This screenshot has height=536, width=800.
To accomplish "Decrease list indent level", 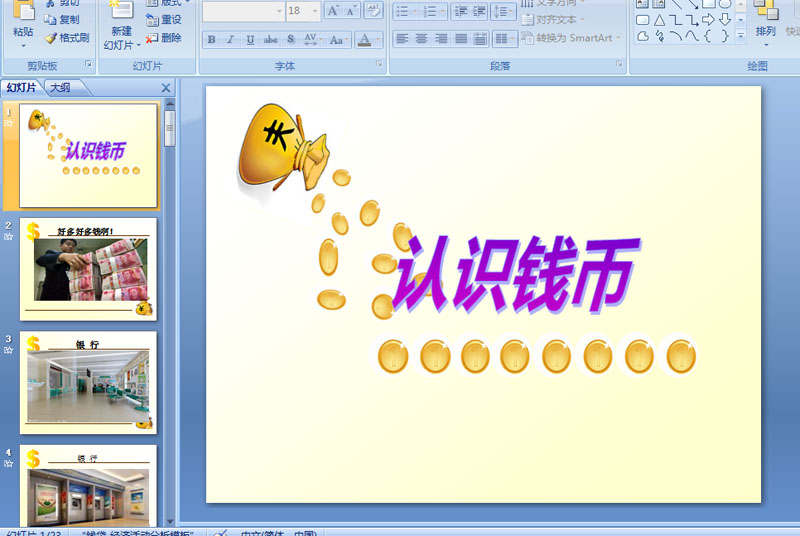I will [x=460, y=11].
